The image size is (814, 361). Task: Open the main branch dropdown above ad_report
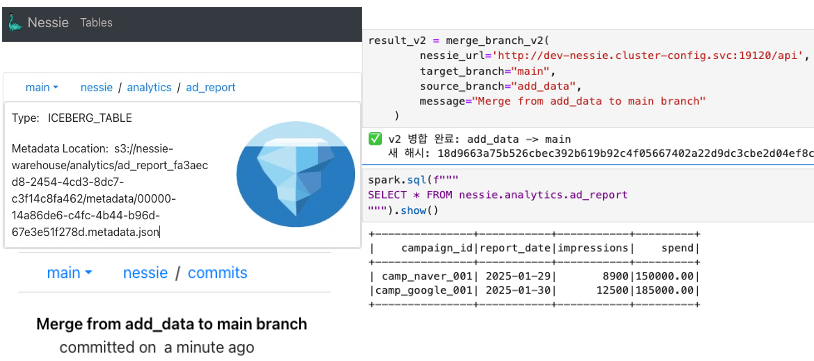coord(42,87)
